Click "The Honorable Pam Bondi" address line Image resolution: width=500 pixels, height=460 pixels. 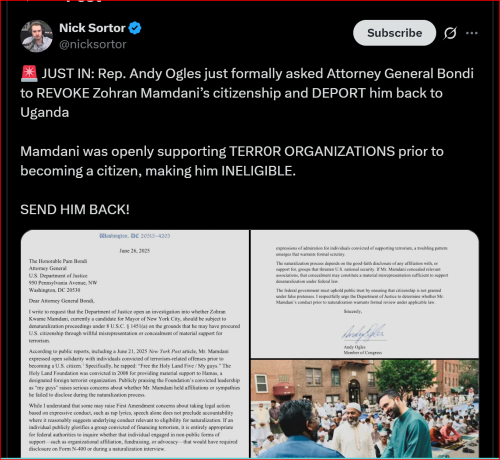58,261
